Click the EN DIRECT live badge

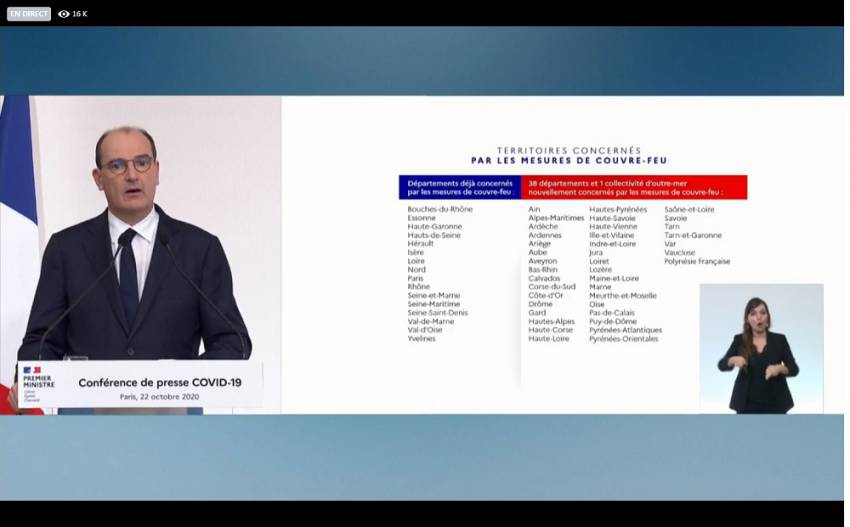click(x=29, y=14)
